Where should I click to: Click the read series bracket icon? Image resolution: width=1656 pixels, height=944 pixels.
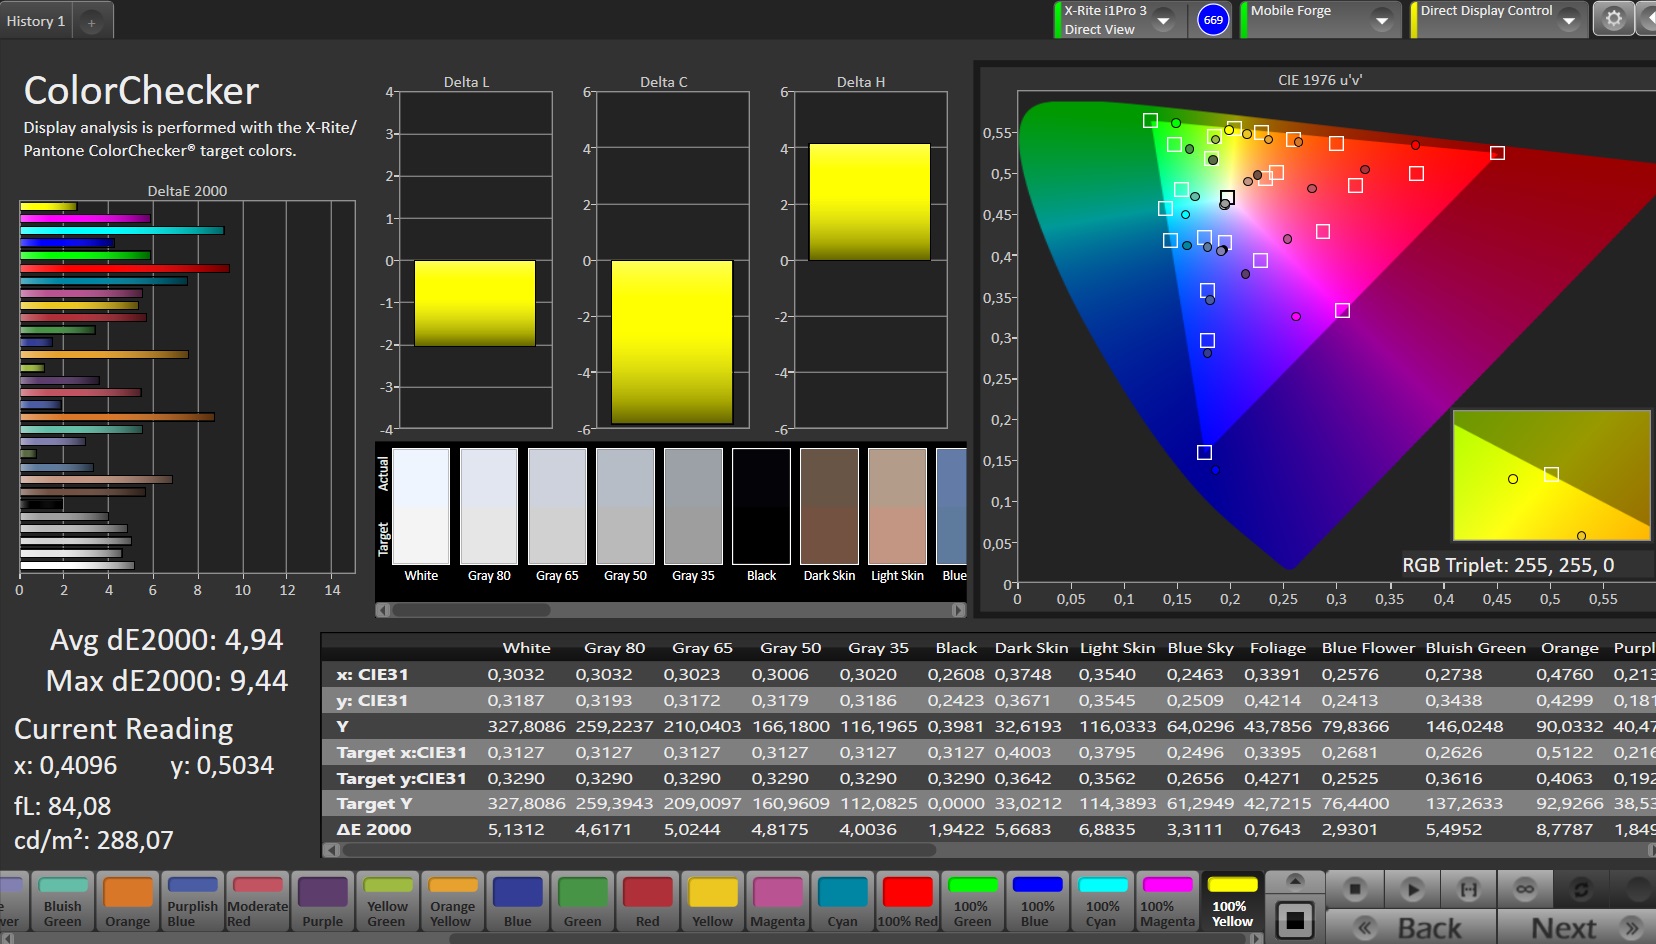[1468, 888]
